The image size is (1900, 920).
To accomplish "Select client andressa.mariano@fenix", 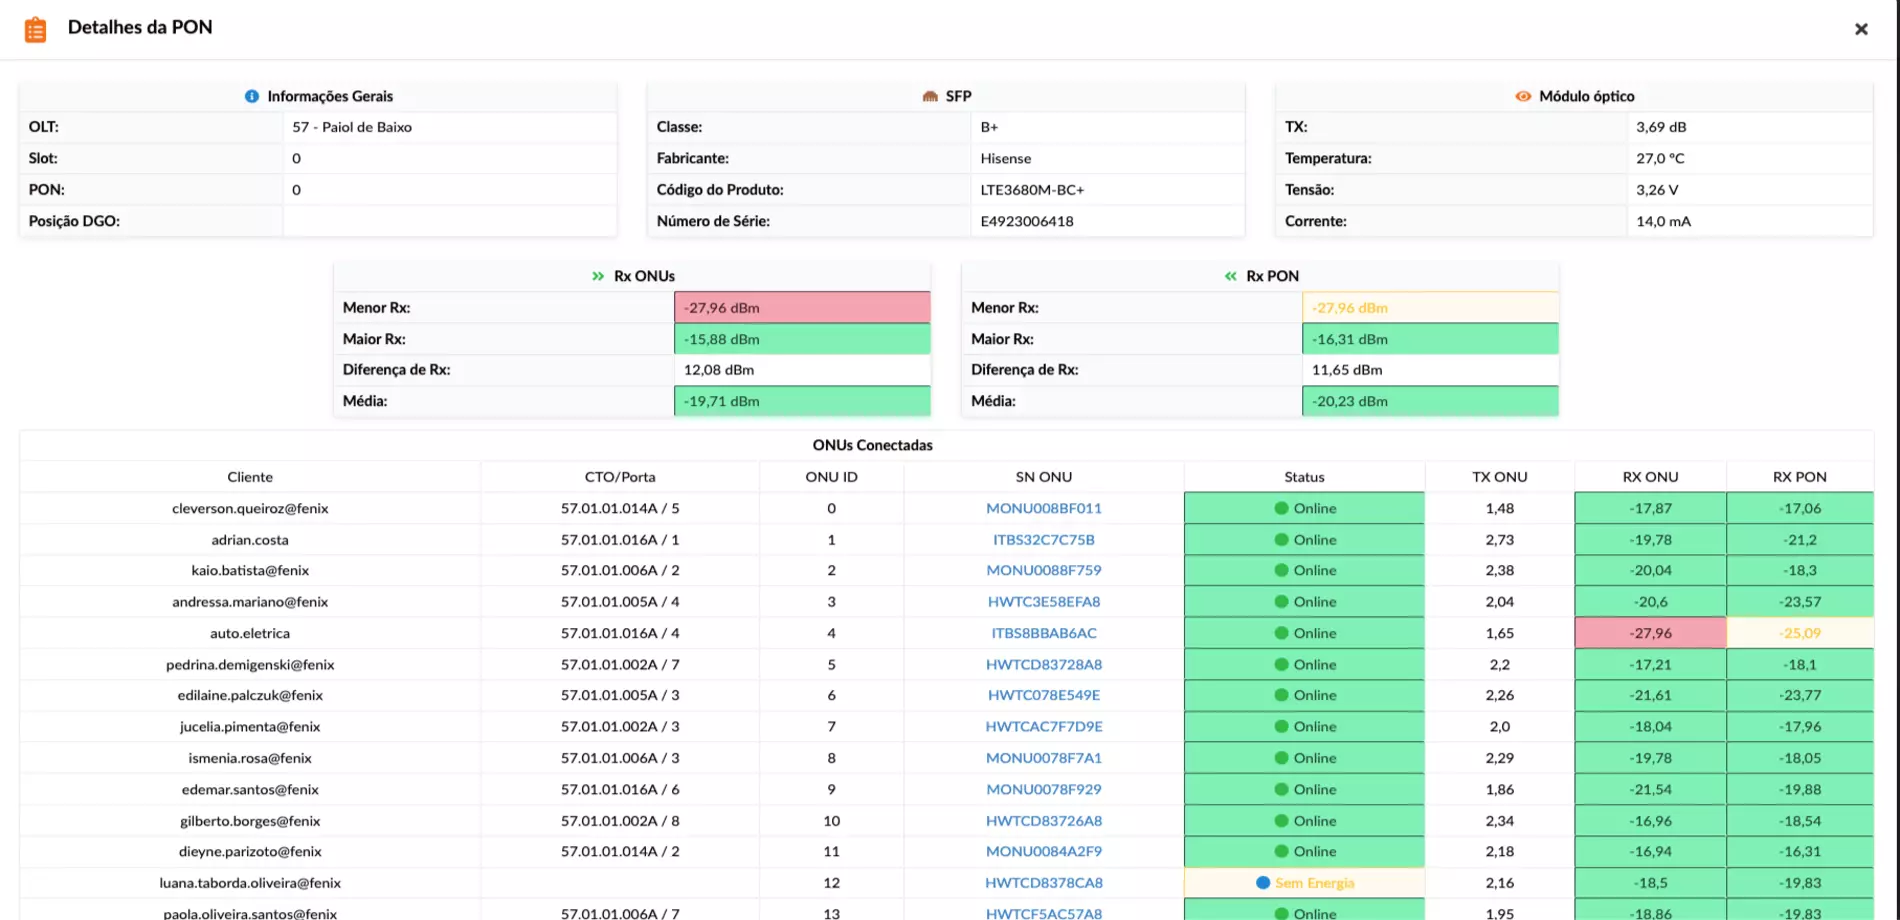I will (250, 601).
